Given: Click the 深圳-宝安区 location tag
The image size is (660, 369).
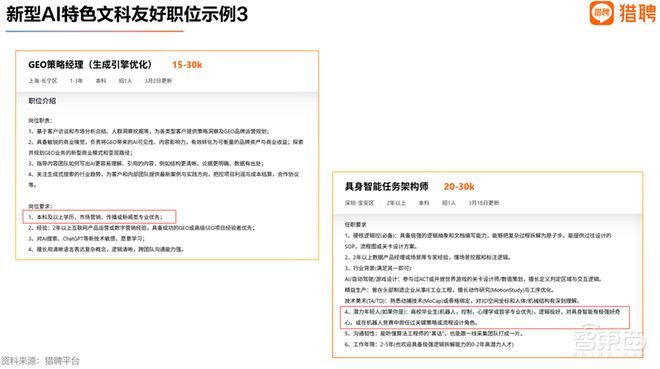Looking at the screenshot, I should tap(359, 203).
